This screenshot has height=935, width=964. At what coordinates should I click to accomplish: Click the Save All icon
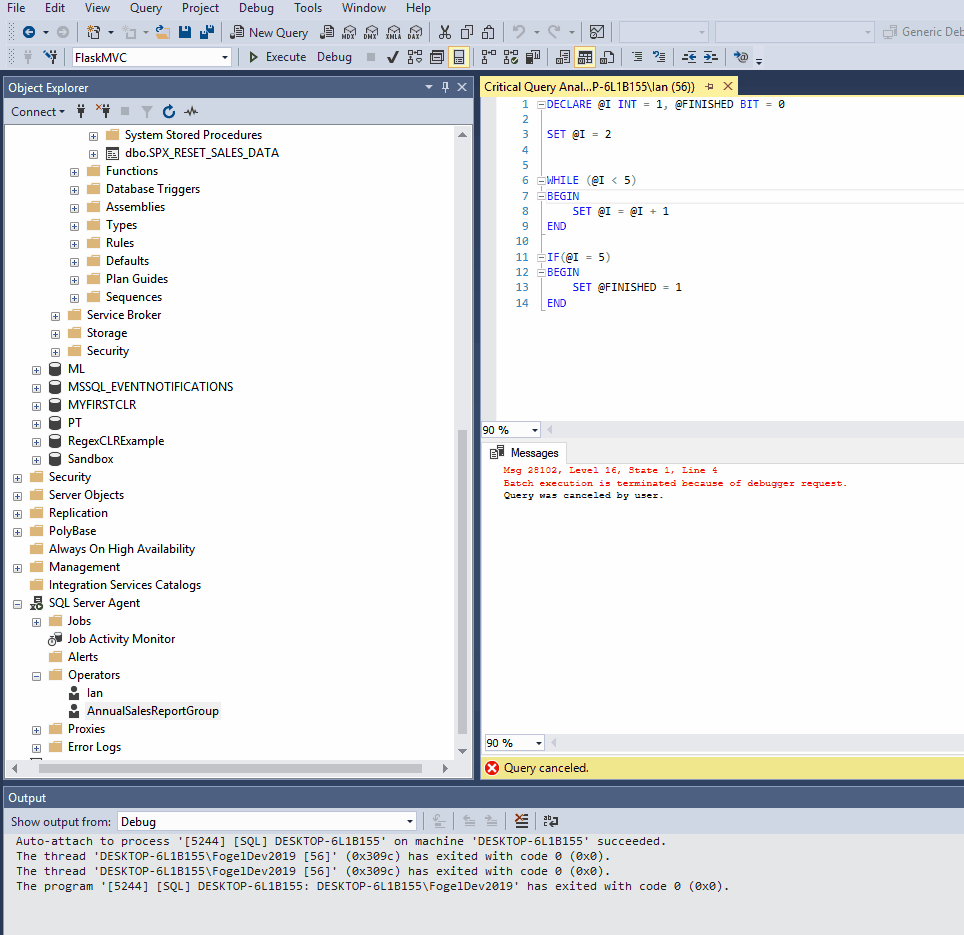[207, 32]
